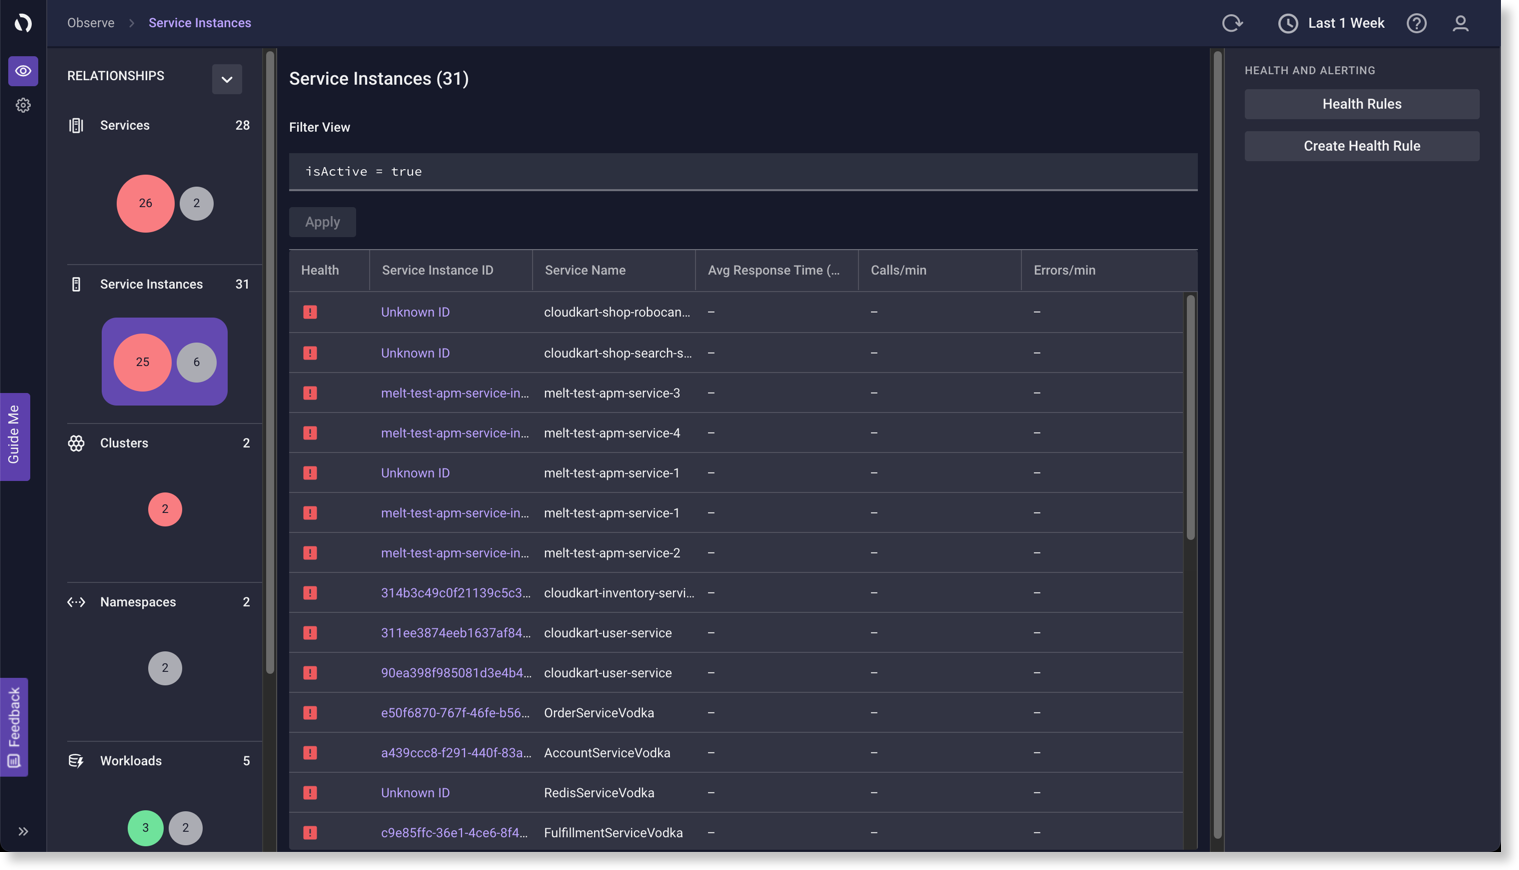Select the red 2 Clusters bubble
This screenshot has height=870, width=1519.
click(x=165, y=509)
